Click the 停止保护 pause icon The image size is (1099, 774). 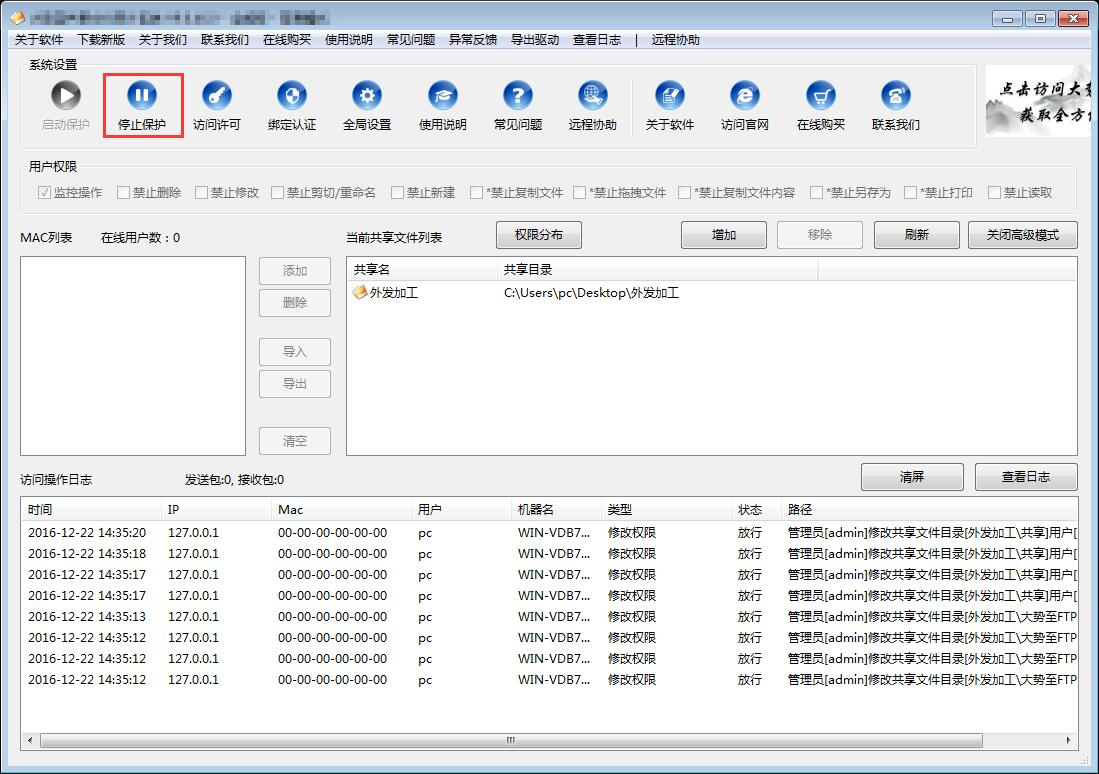142,96
